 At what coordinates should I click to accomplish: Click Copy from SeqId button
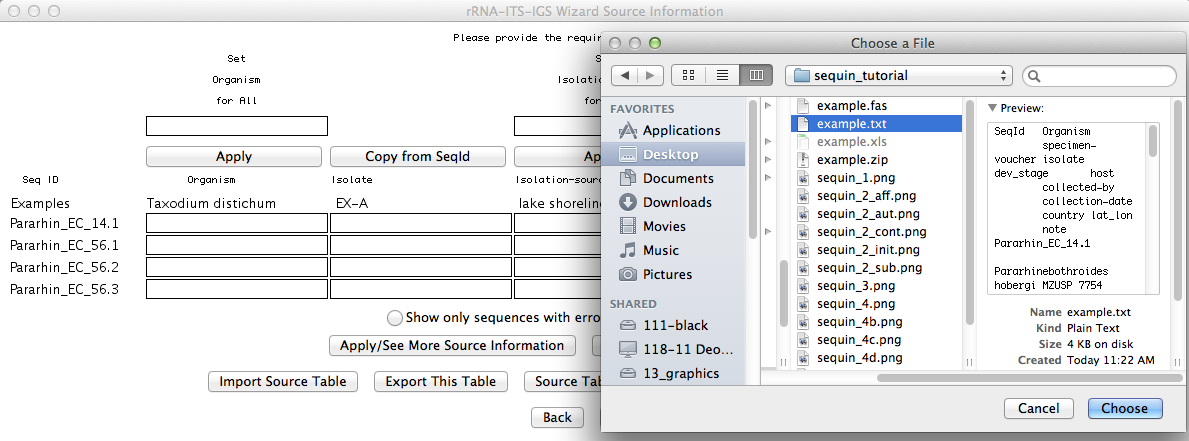click(x=418, y=156)
